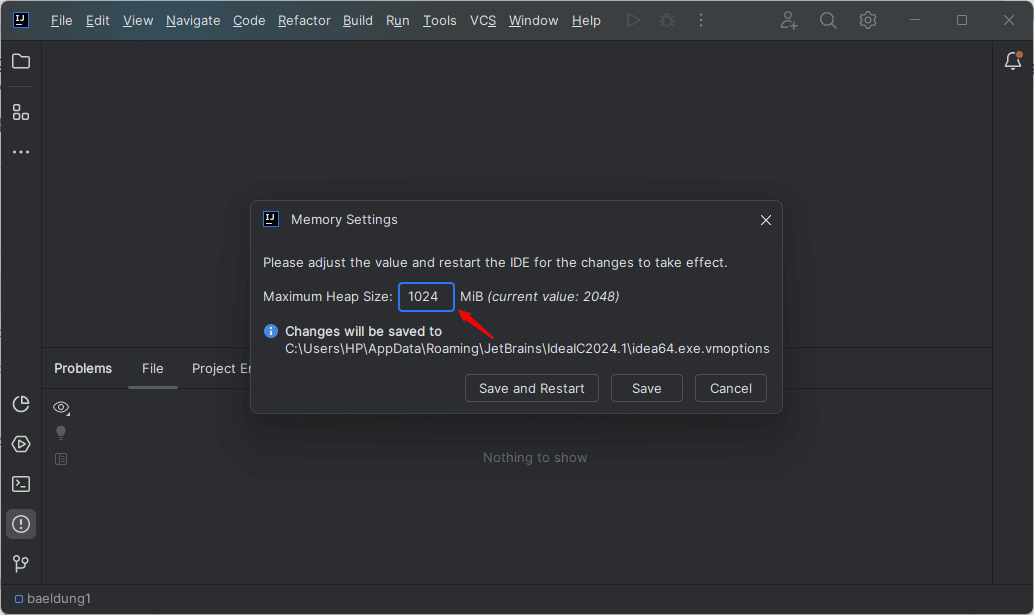Click the Problems panel title
Viewport: 1034px width, 615px height.
[83, 368]
